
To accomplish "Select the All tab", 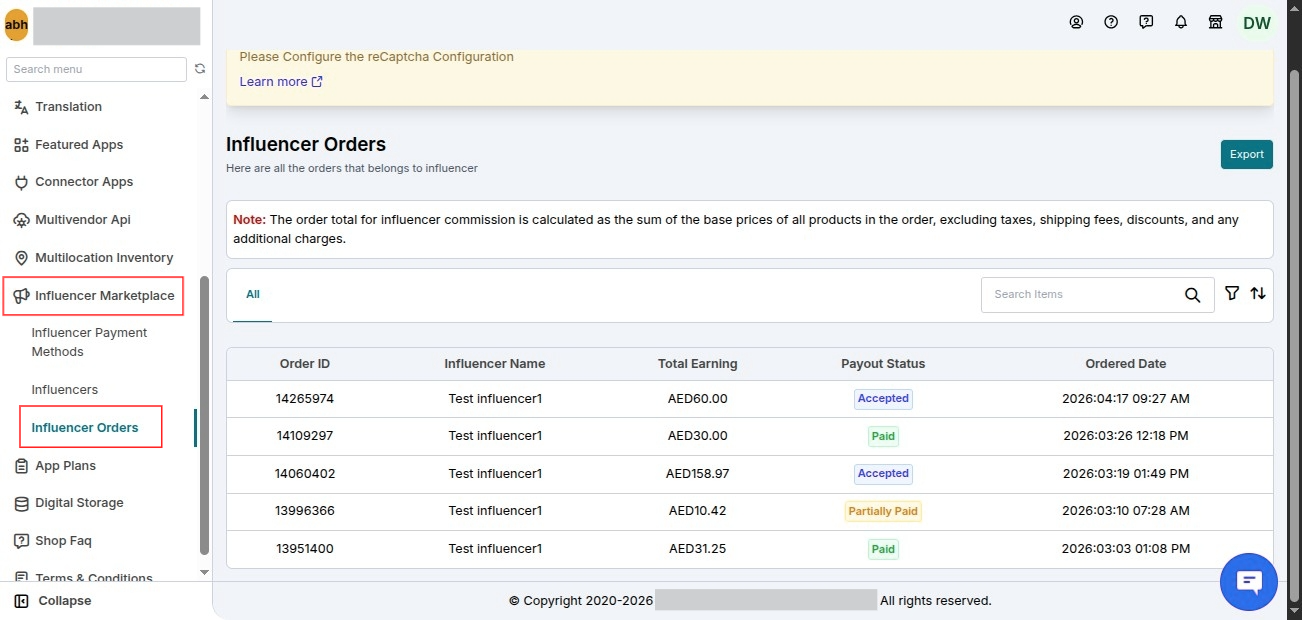I will click(253, 295).
